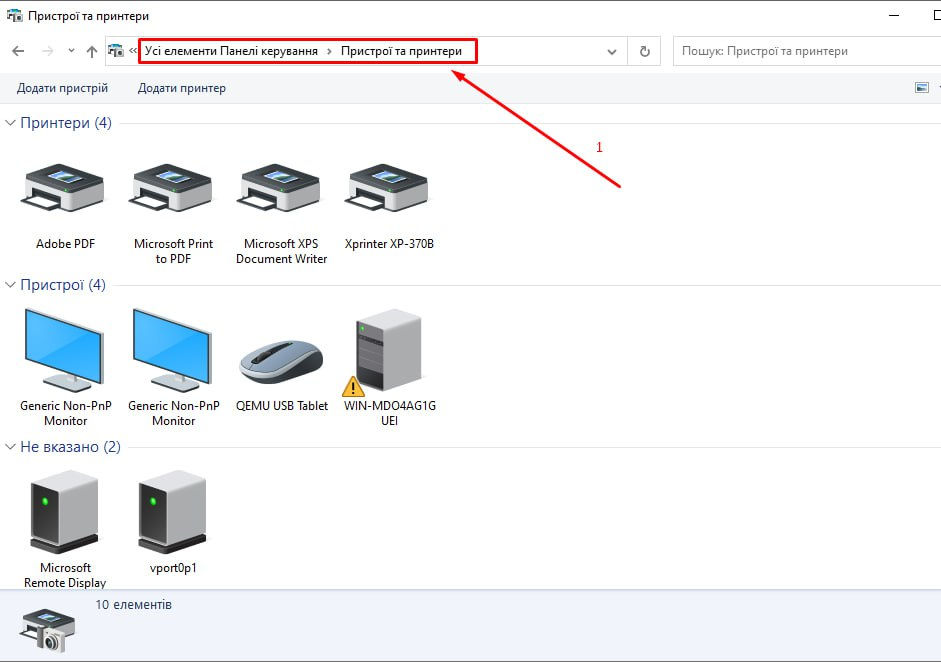Select the Xprinter XP-370B printer icon
This screenshot has width=941, height=663.
(x=389, y=190)
